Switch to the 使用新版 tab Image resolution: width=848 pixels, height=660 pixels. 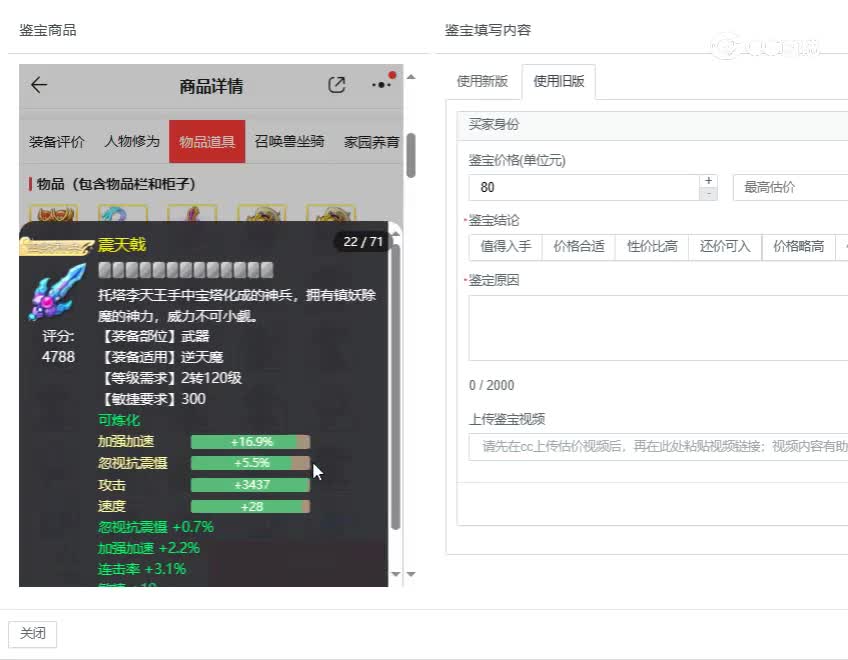[x=483, y=82]
